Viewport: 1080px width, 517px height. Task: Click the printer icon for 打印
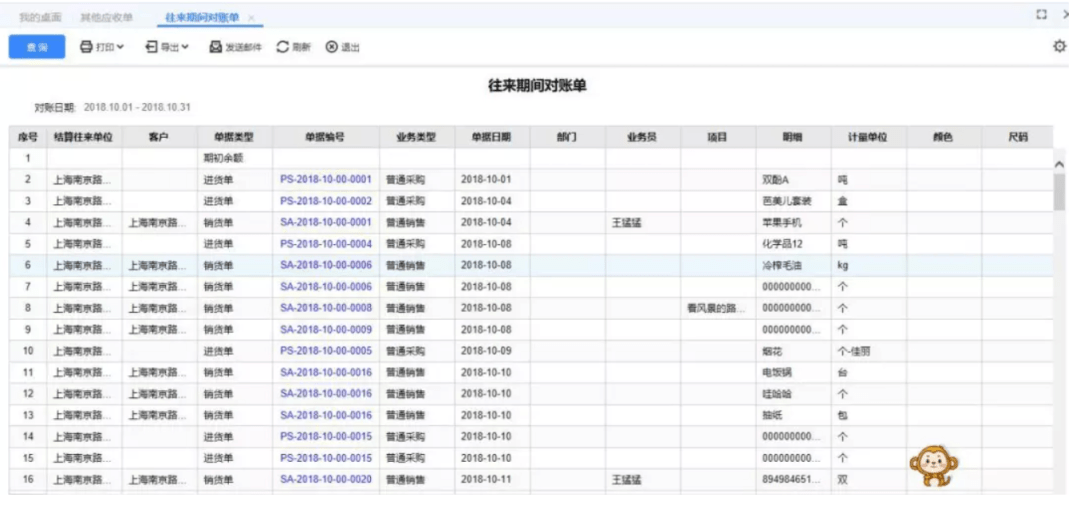click(86, 47)
